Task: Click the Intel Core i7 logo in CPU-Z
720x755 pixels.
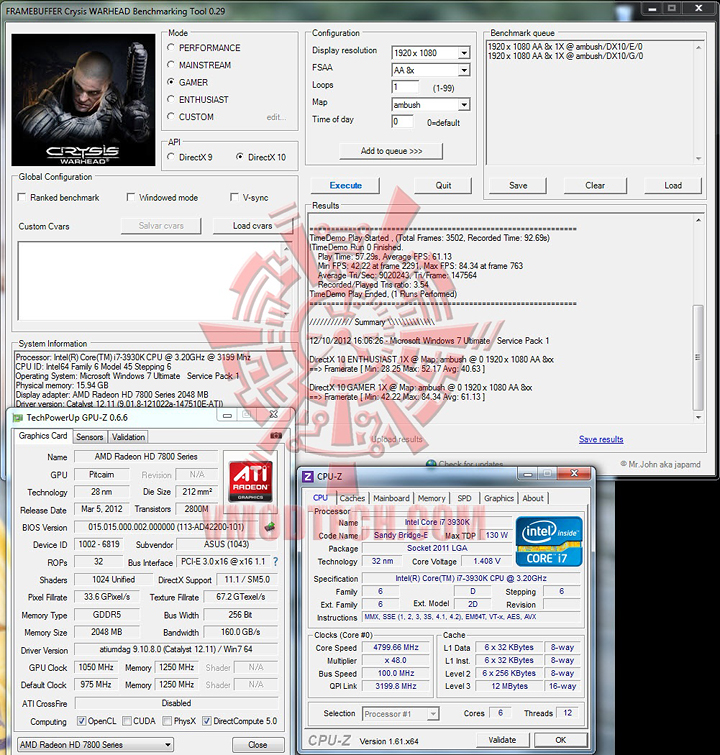Action: pos(549,541)
